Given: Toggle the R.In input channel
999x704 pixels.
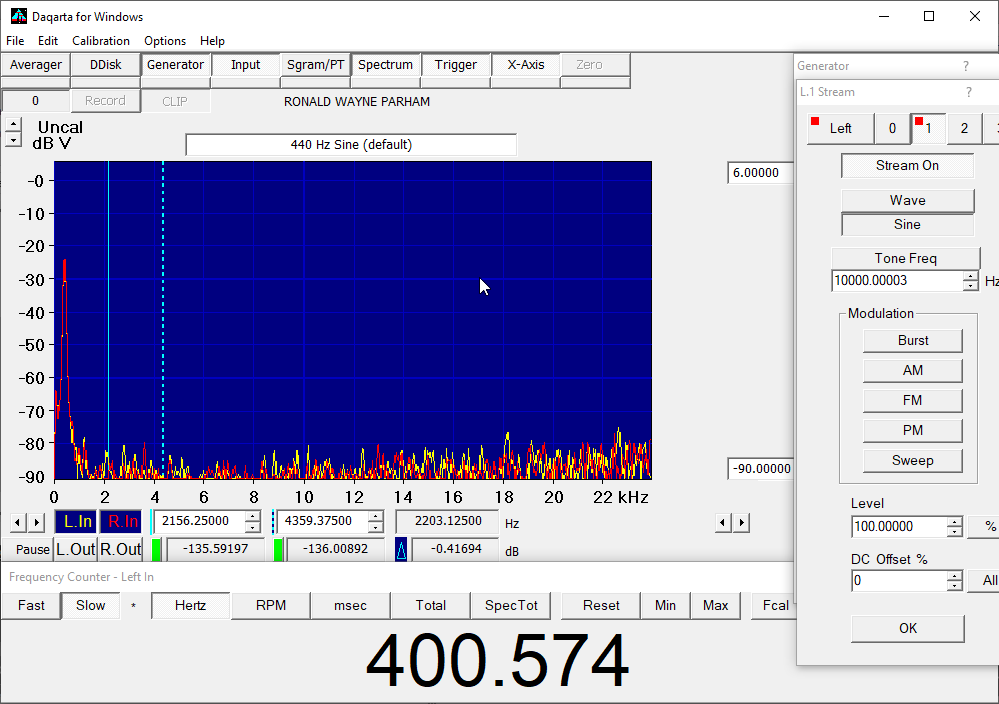Looking at the screenshot, I should pos(123,521).
